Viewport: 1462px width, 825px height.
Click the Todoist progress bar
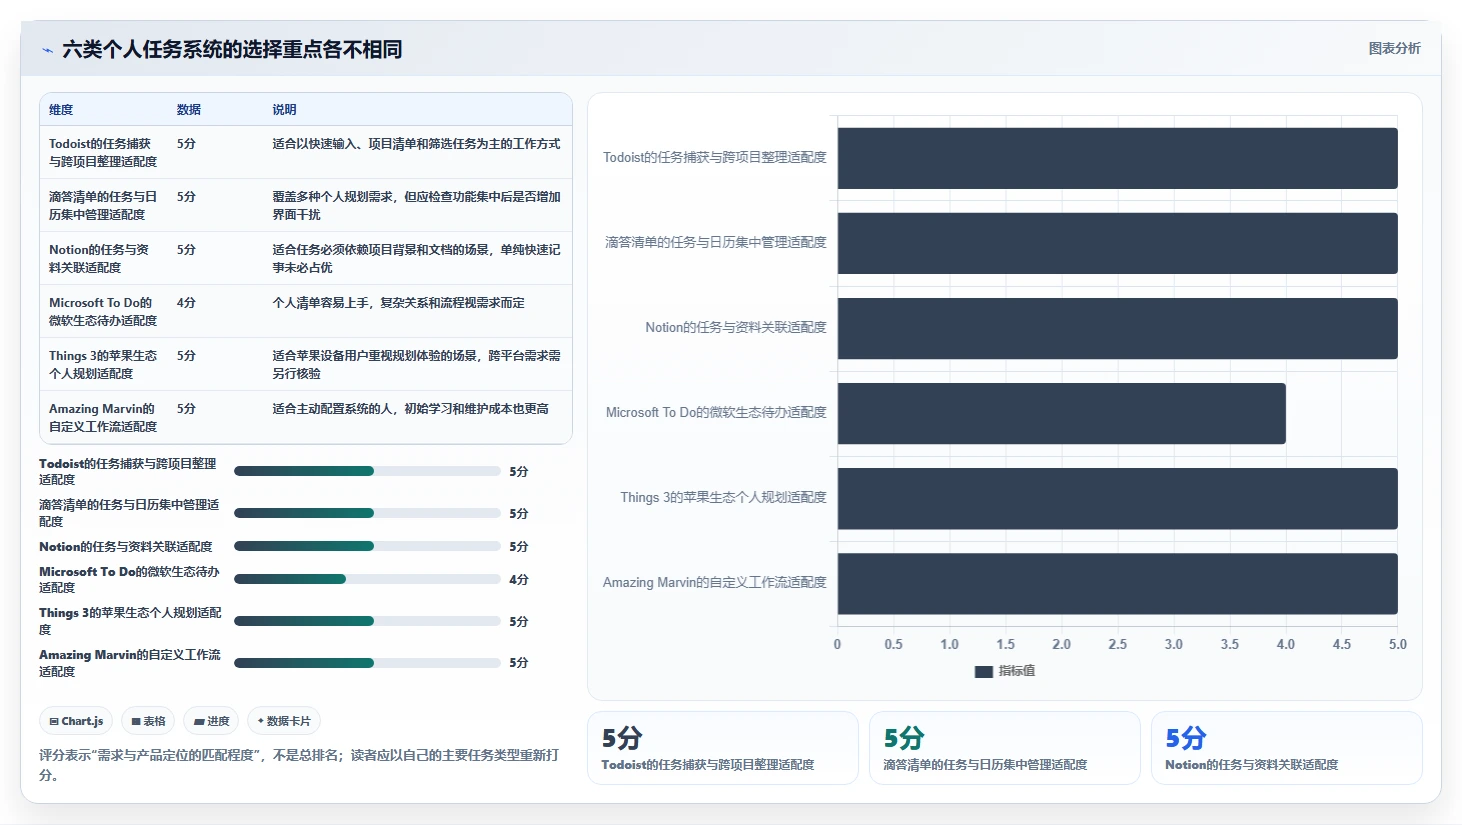[367, 471]
